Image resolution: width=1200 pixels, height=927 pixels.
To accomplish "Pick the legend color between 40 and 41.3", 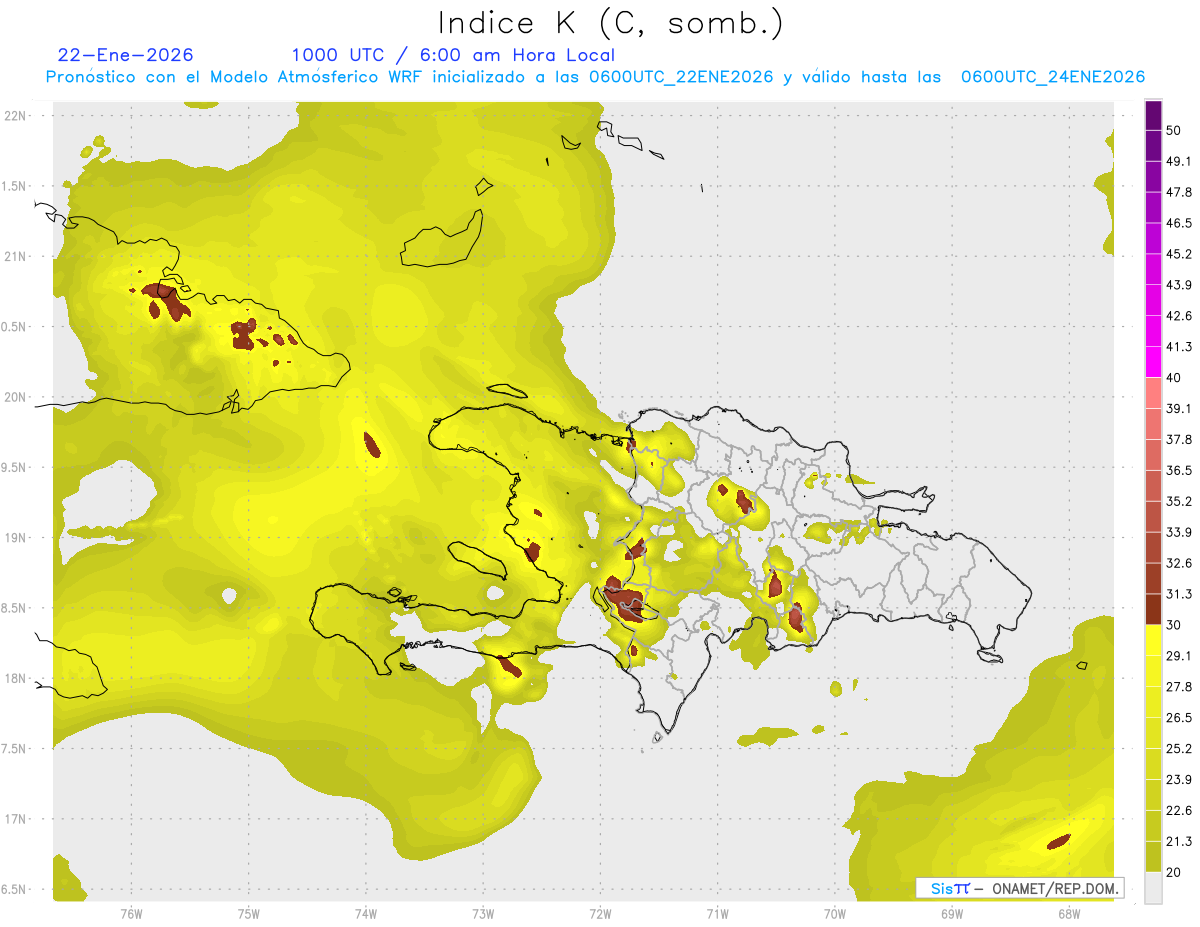I will (1153, 362).
